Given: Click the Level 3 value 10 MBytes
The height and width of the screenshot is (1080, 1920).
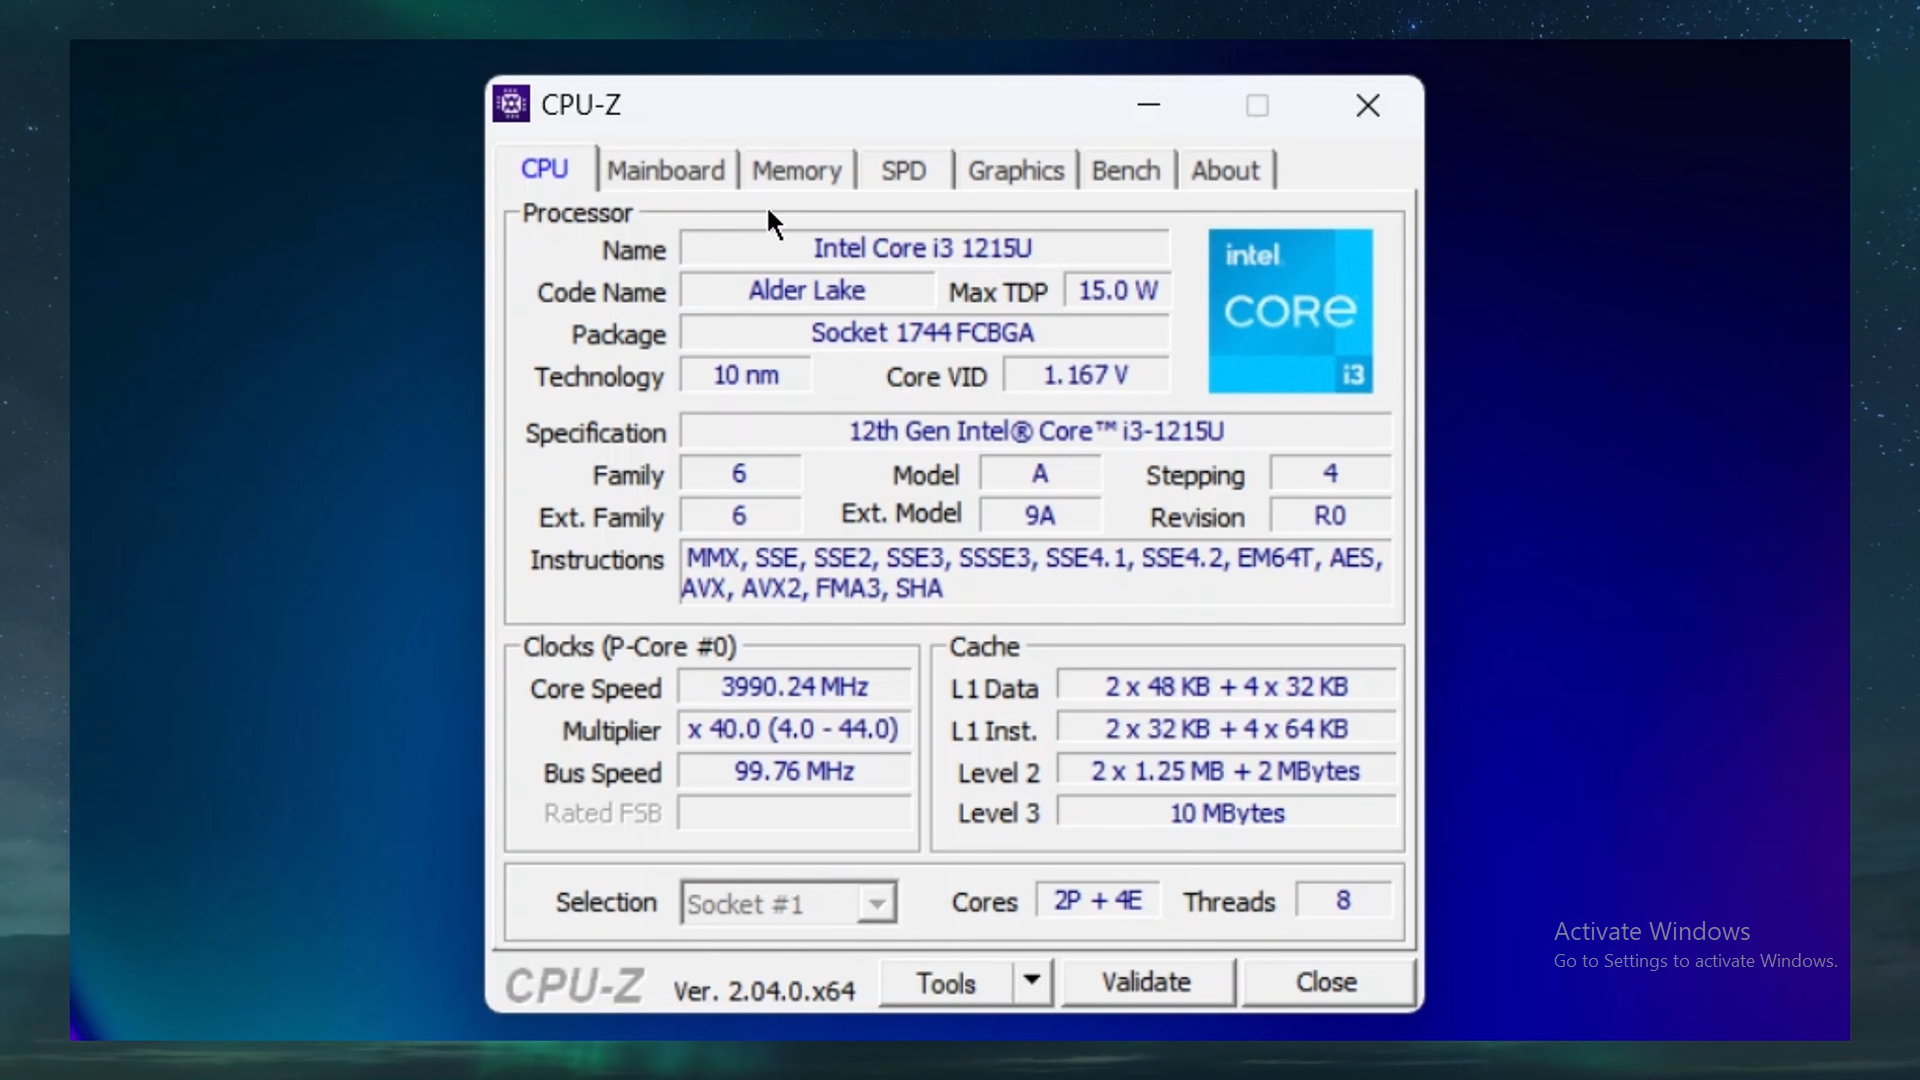Looking at the screenshot, I should click(x=1226, y=813).
